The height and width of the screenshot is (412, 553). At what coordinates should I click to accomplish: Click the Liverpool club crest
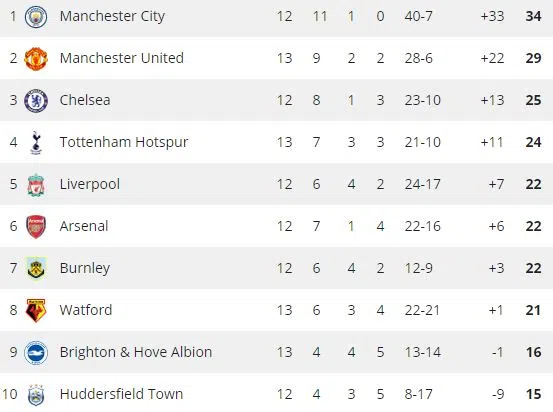pos(36,184)
